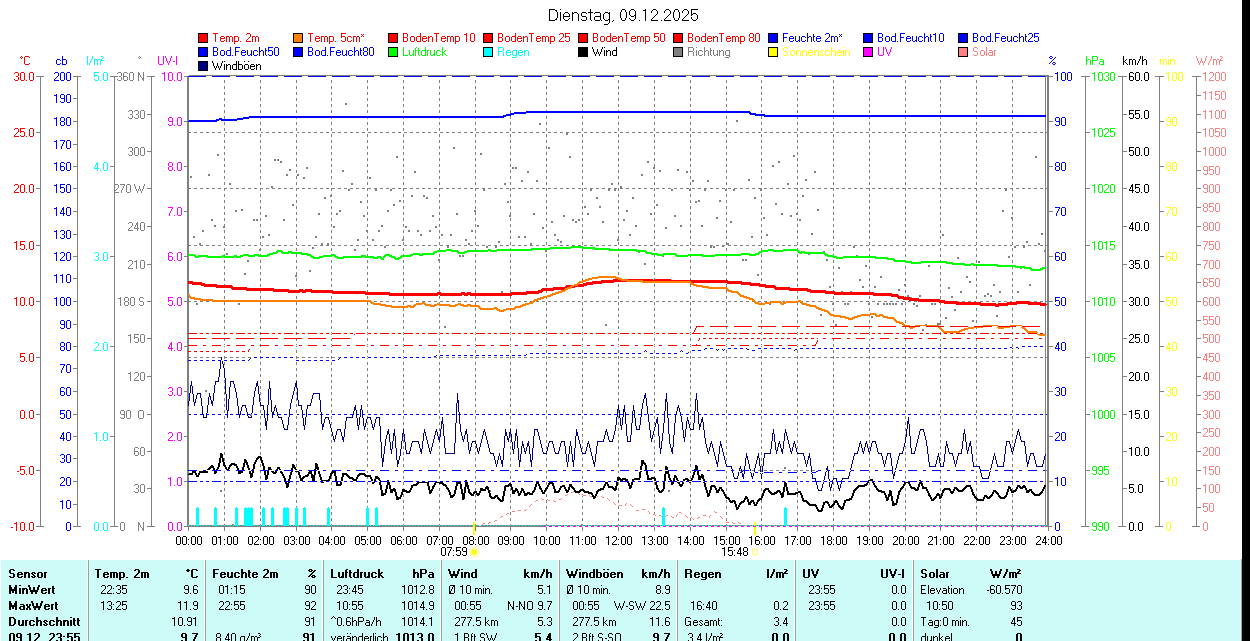Click the sunrise icon next to 07:59
Image resolution: width=1250 pixels, height=641 pixels.
[474, 551]
